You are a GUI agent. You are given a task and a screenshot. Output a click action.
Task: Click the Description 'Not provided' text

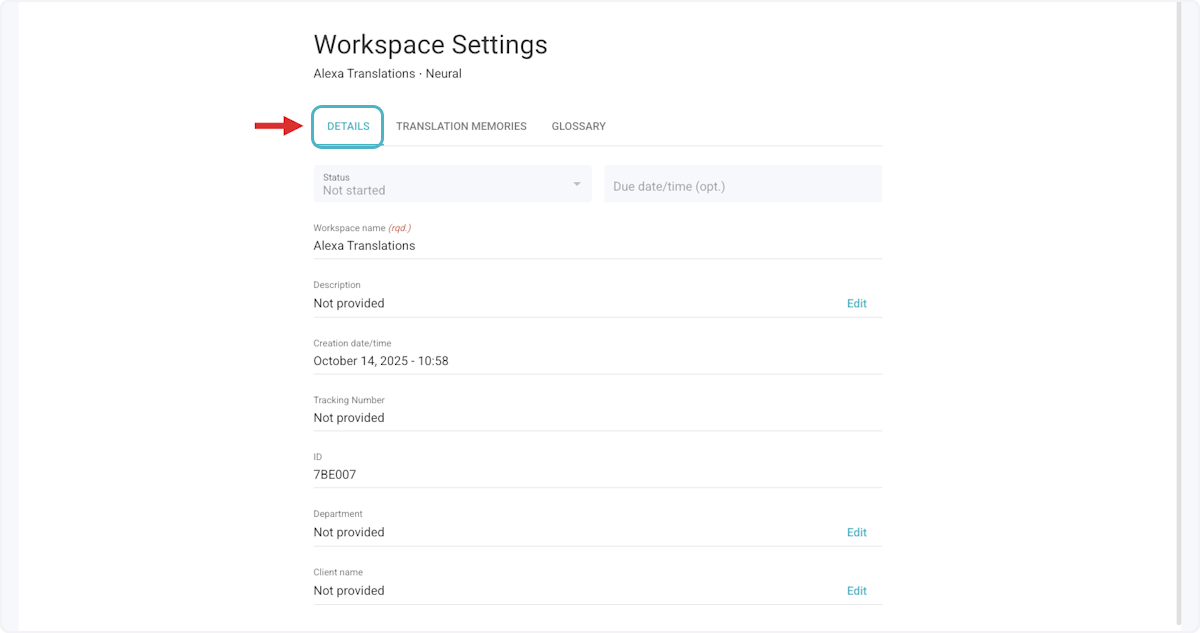click(349, 304)
